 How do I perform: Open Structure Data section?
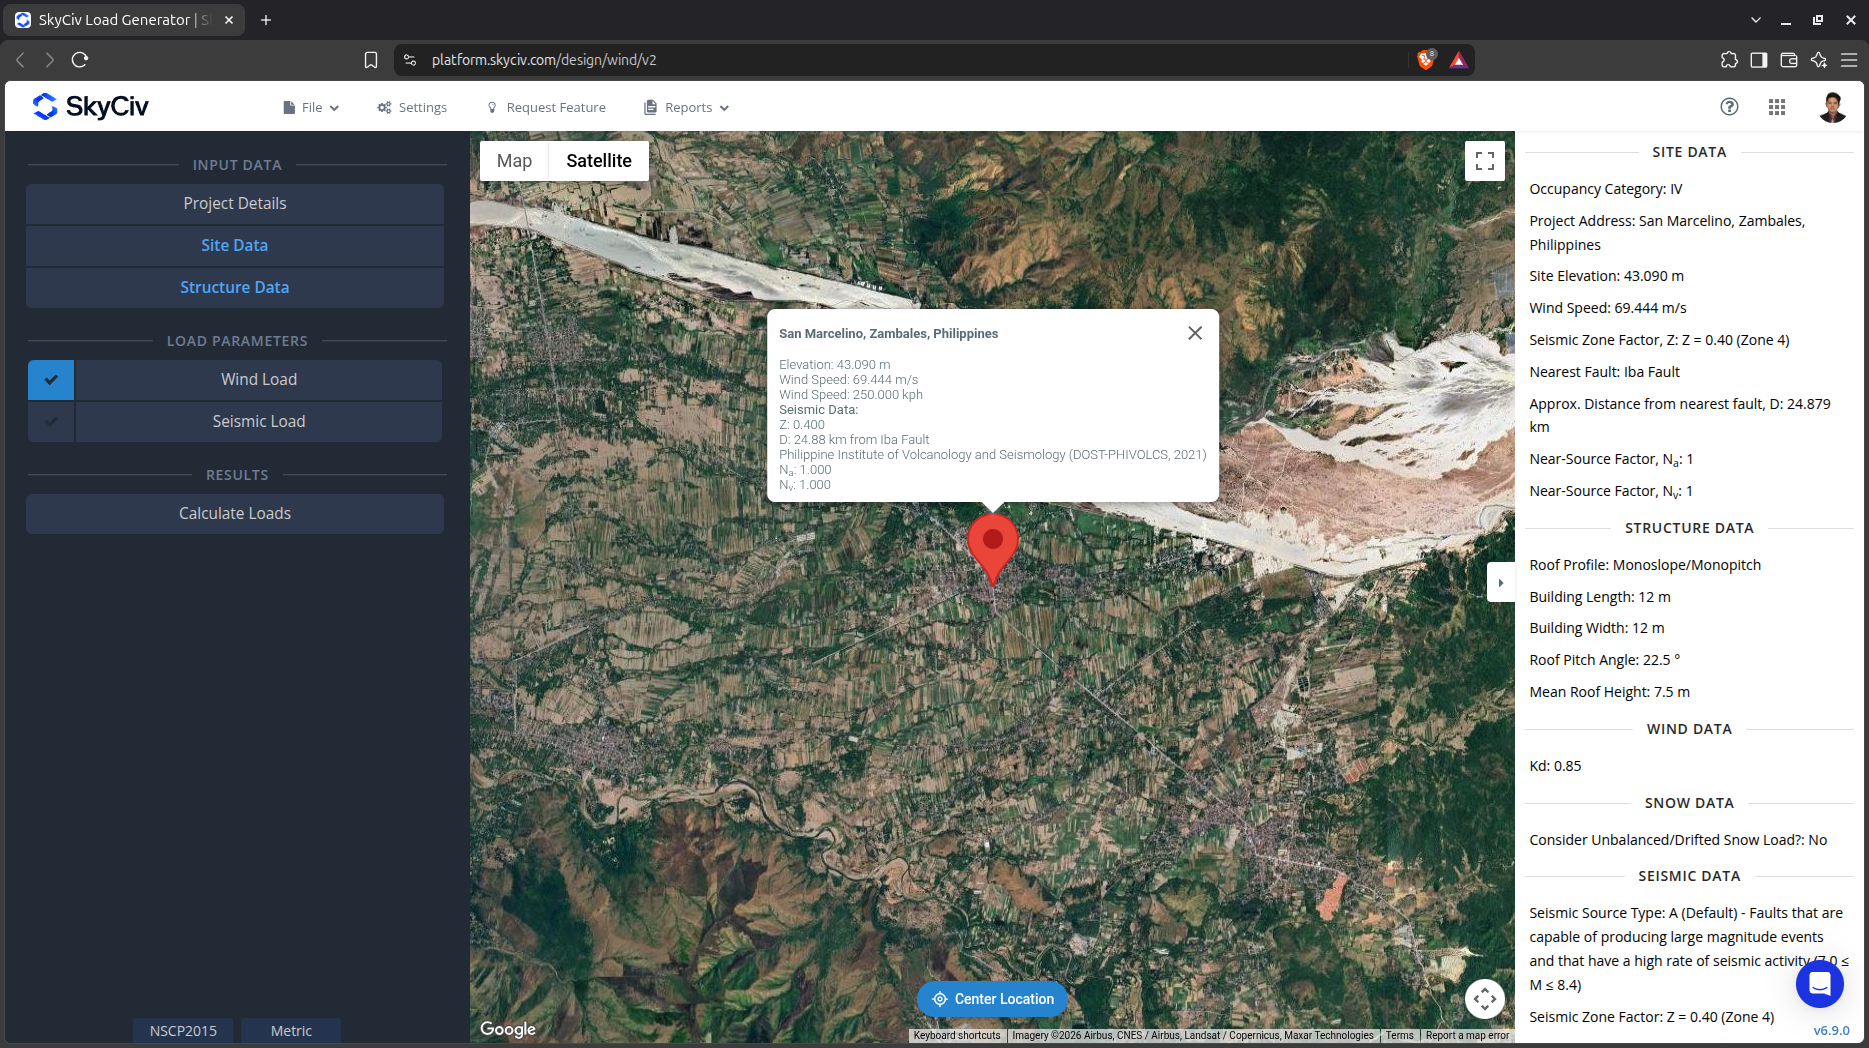[235, 287]
